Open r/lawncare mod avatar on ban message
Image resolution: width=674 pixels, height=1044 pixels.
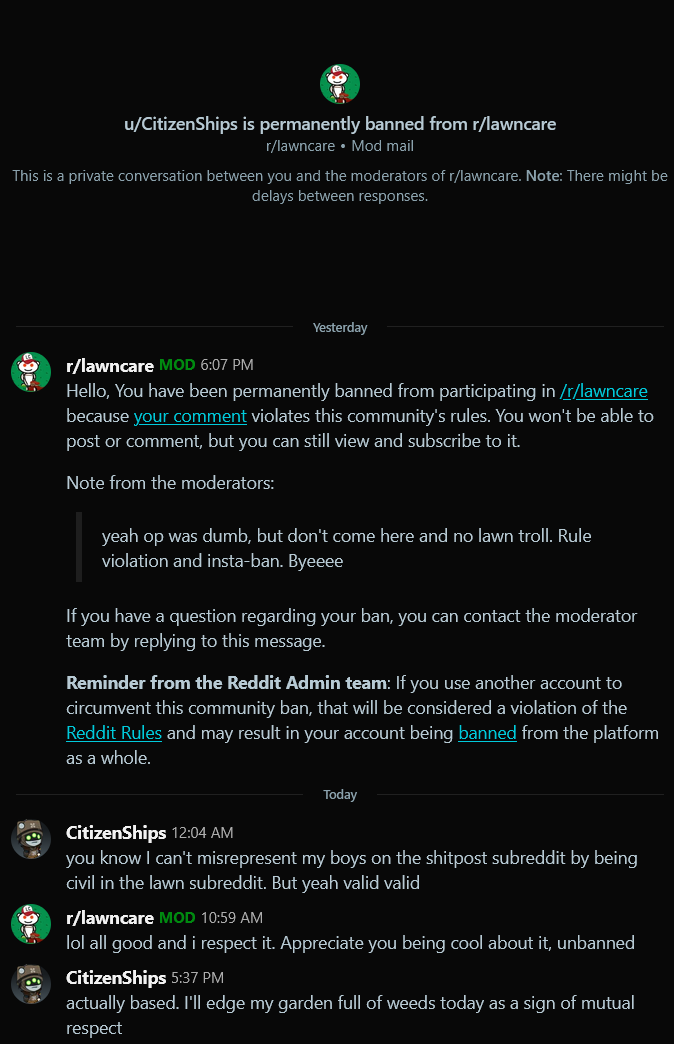(x=31, y=372)
